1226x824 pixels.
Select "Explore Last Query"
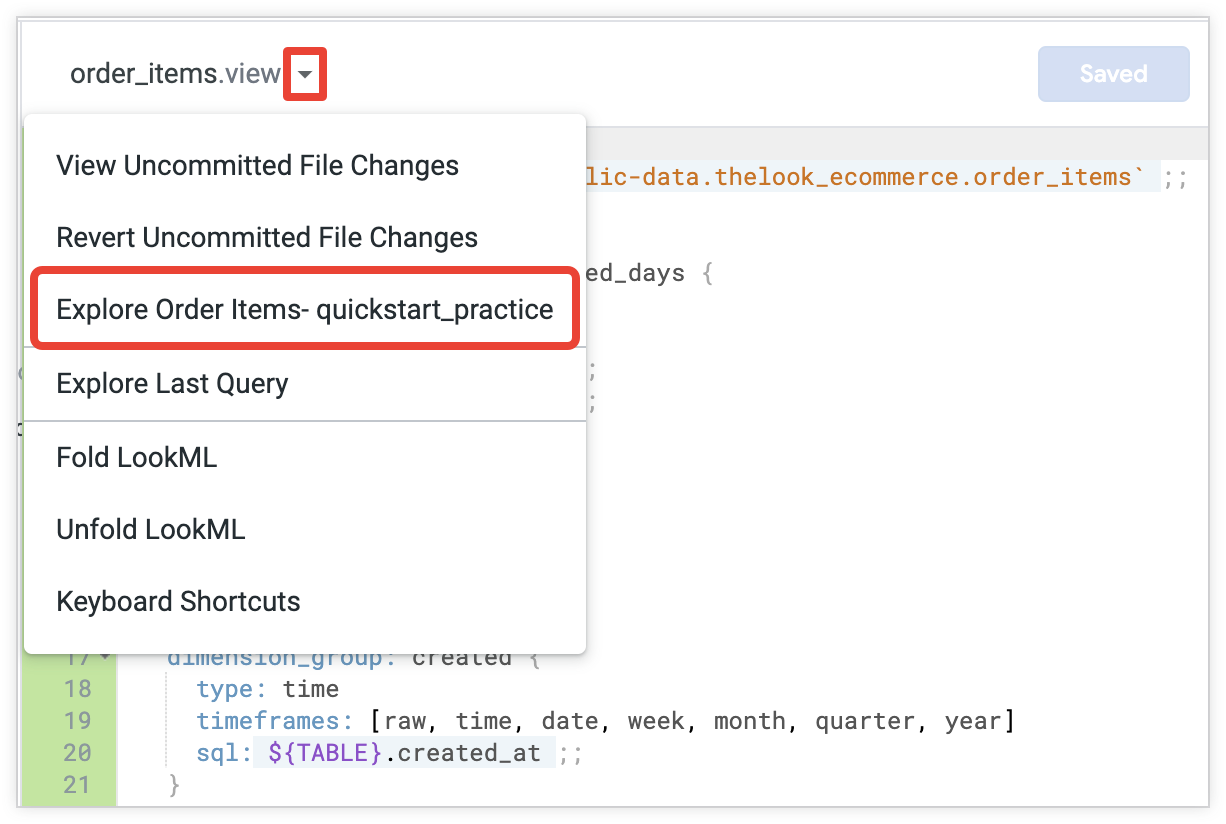172,383
